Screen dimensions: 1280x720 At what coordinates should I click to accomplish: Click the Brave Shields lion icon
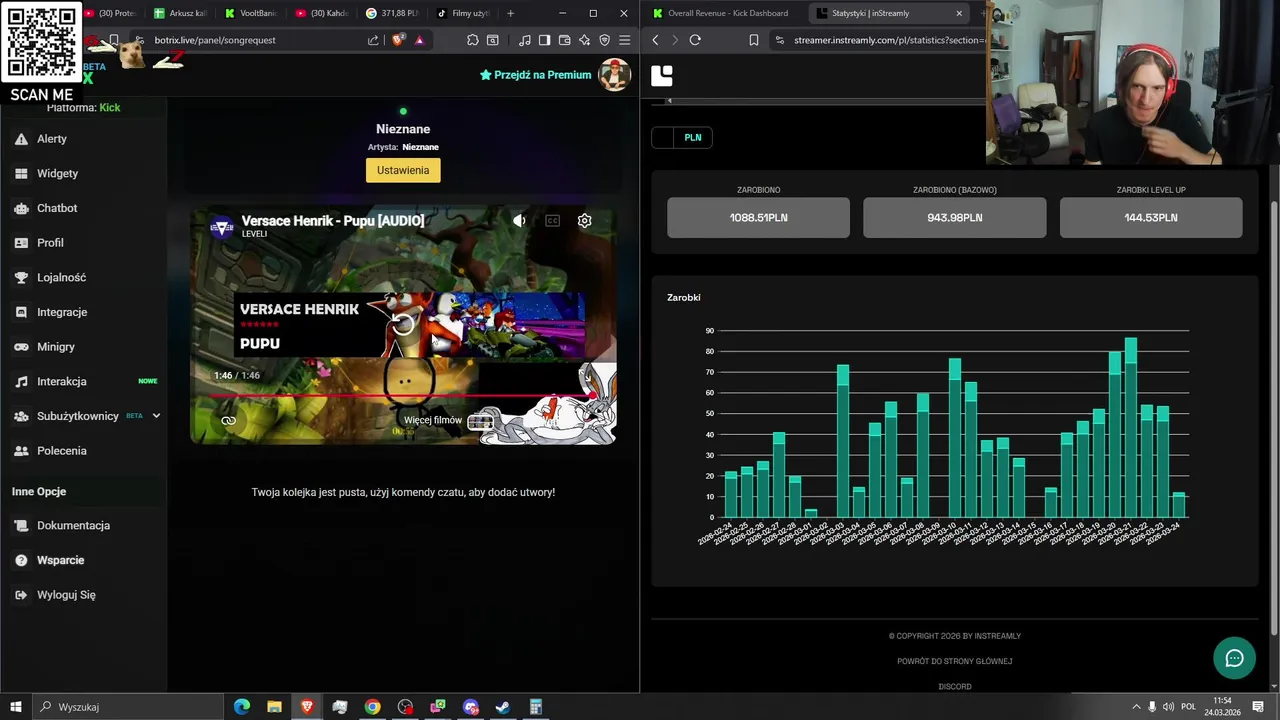pyautogui.click(x=398, y=40)
